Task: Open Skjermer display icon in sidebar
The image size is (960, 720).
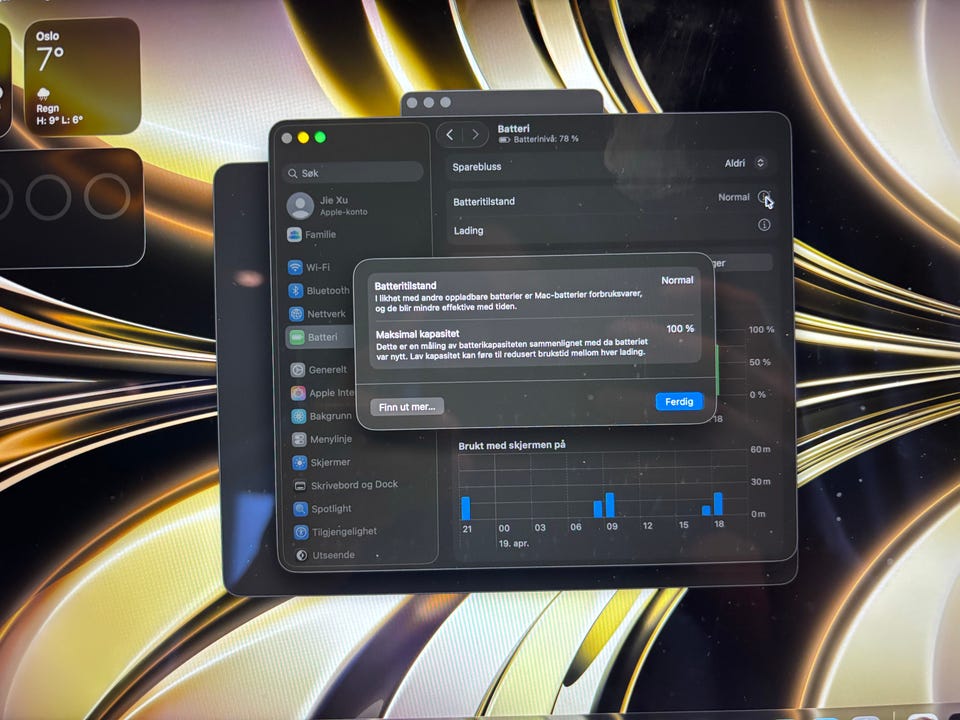Action: [300, 462]
